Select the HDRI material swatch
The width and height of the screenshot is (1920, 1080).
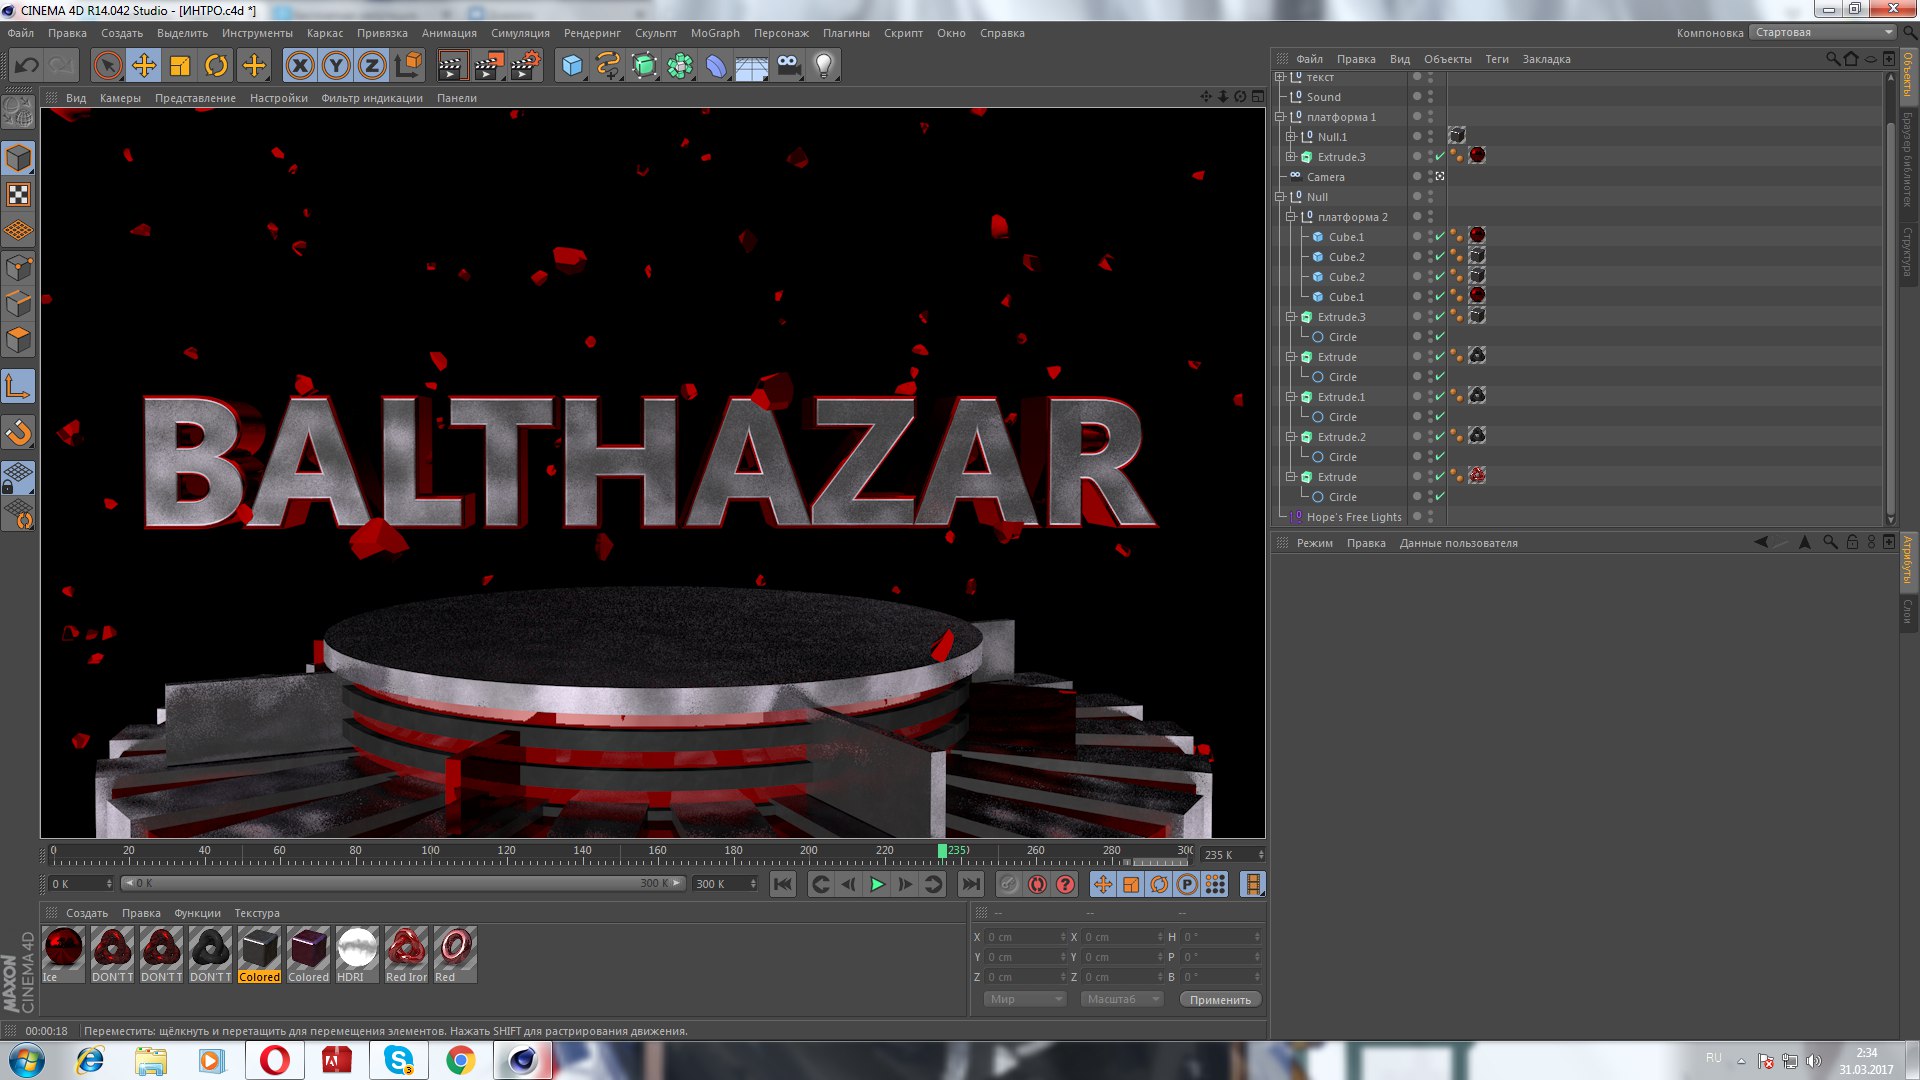pos(357,950)
